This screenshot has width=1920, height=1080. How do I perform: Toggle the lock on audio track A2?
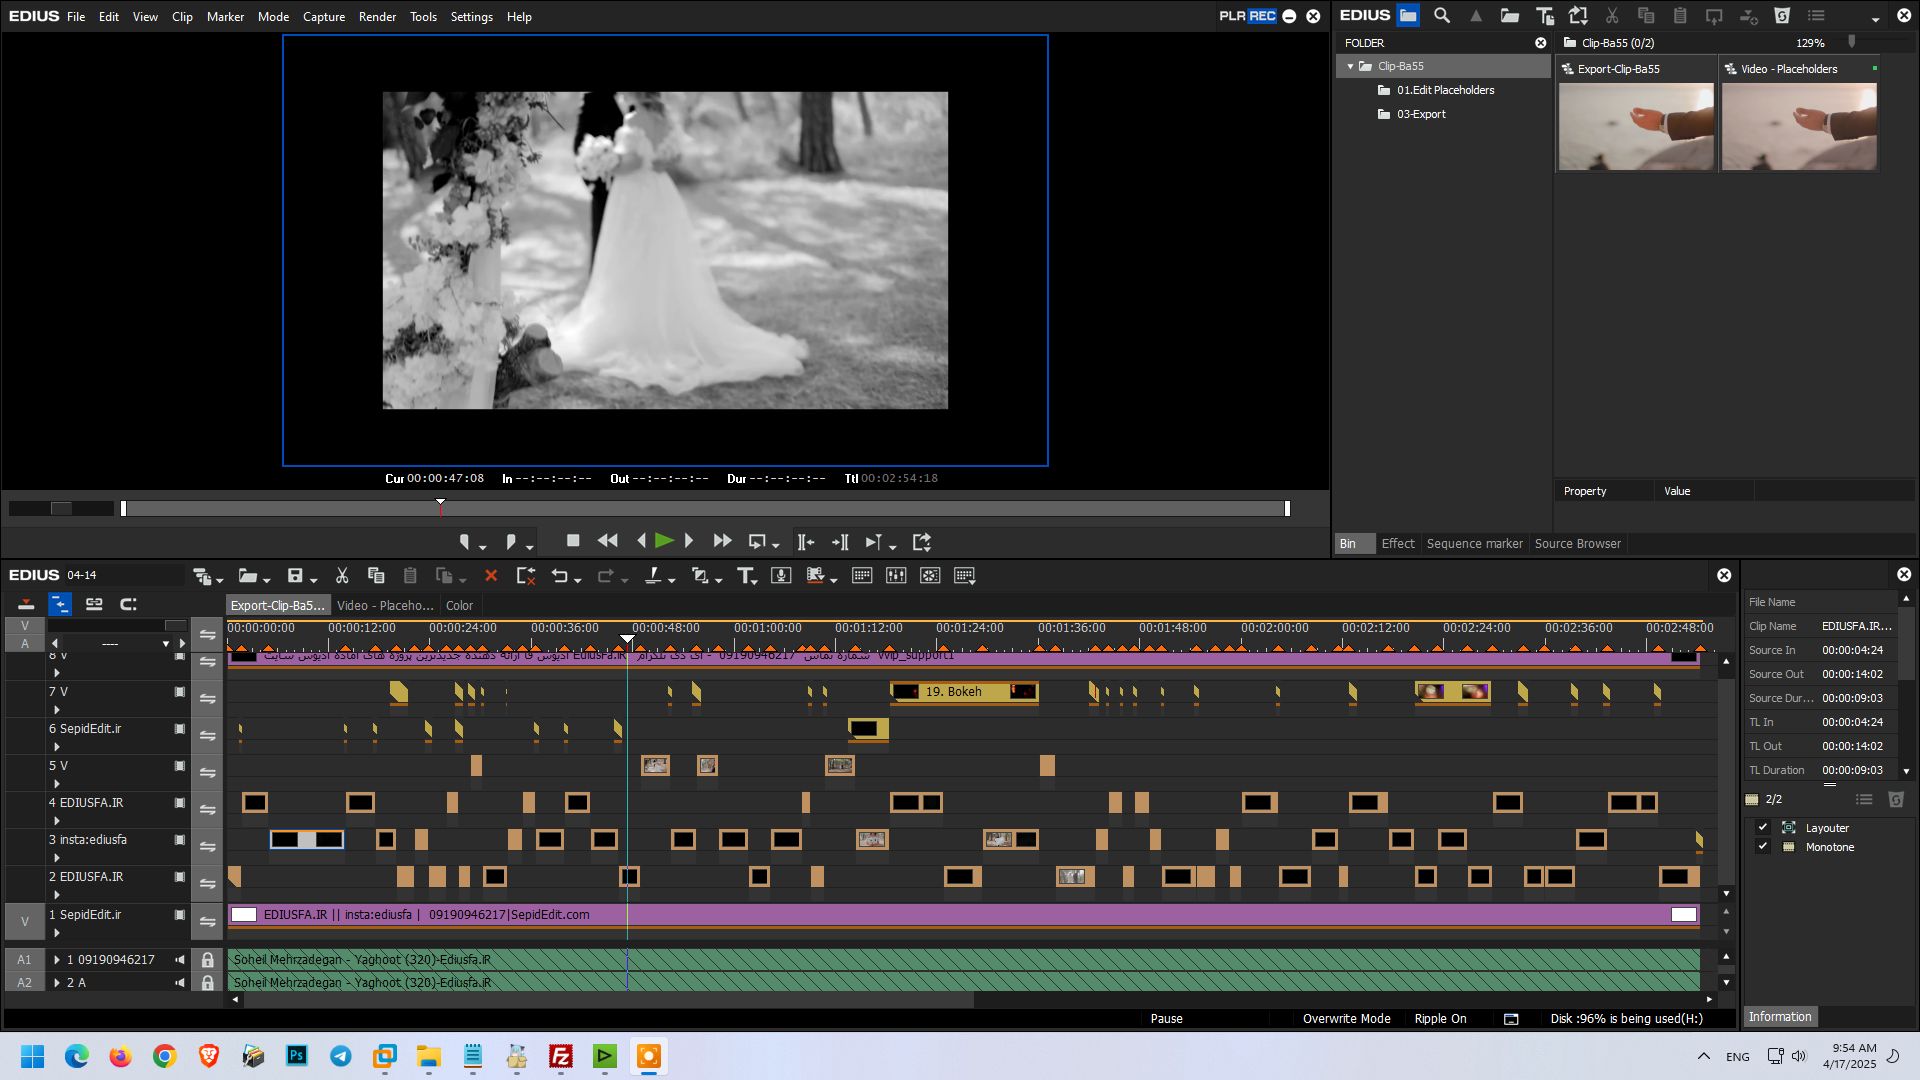[207, 983]
